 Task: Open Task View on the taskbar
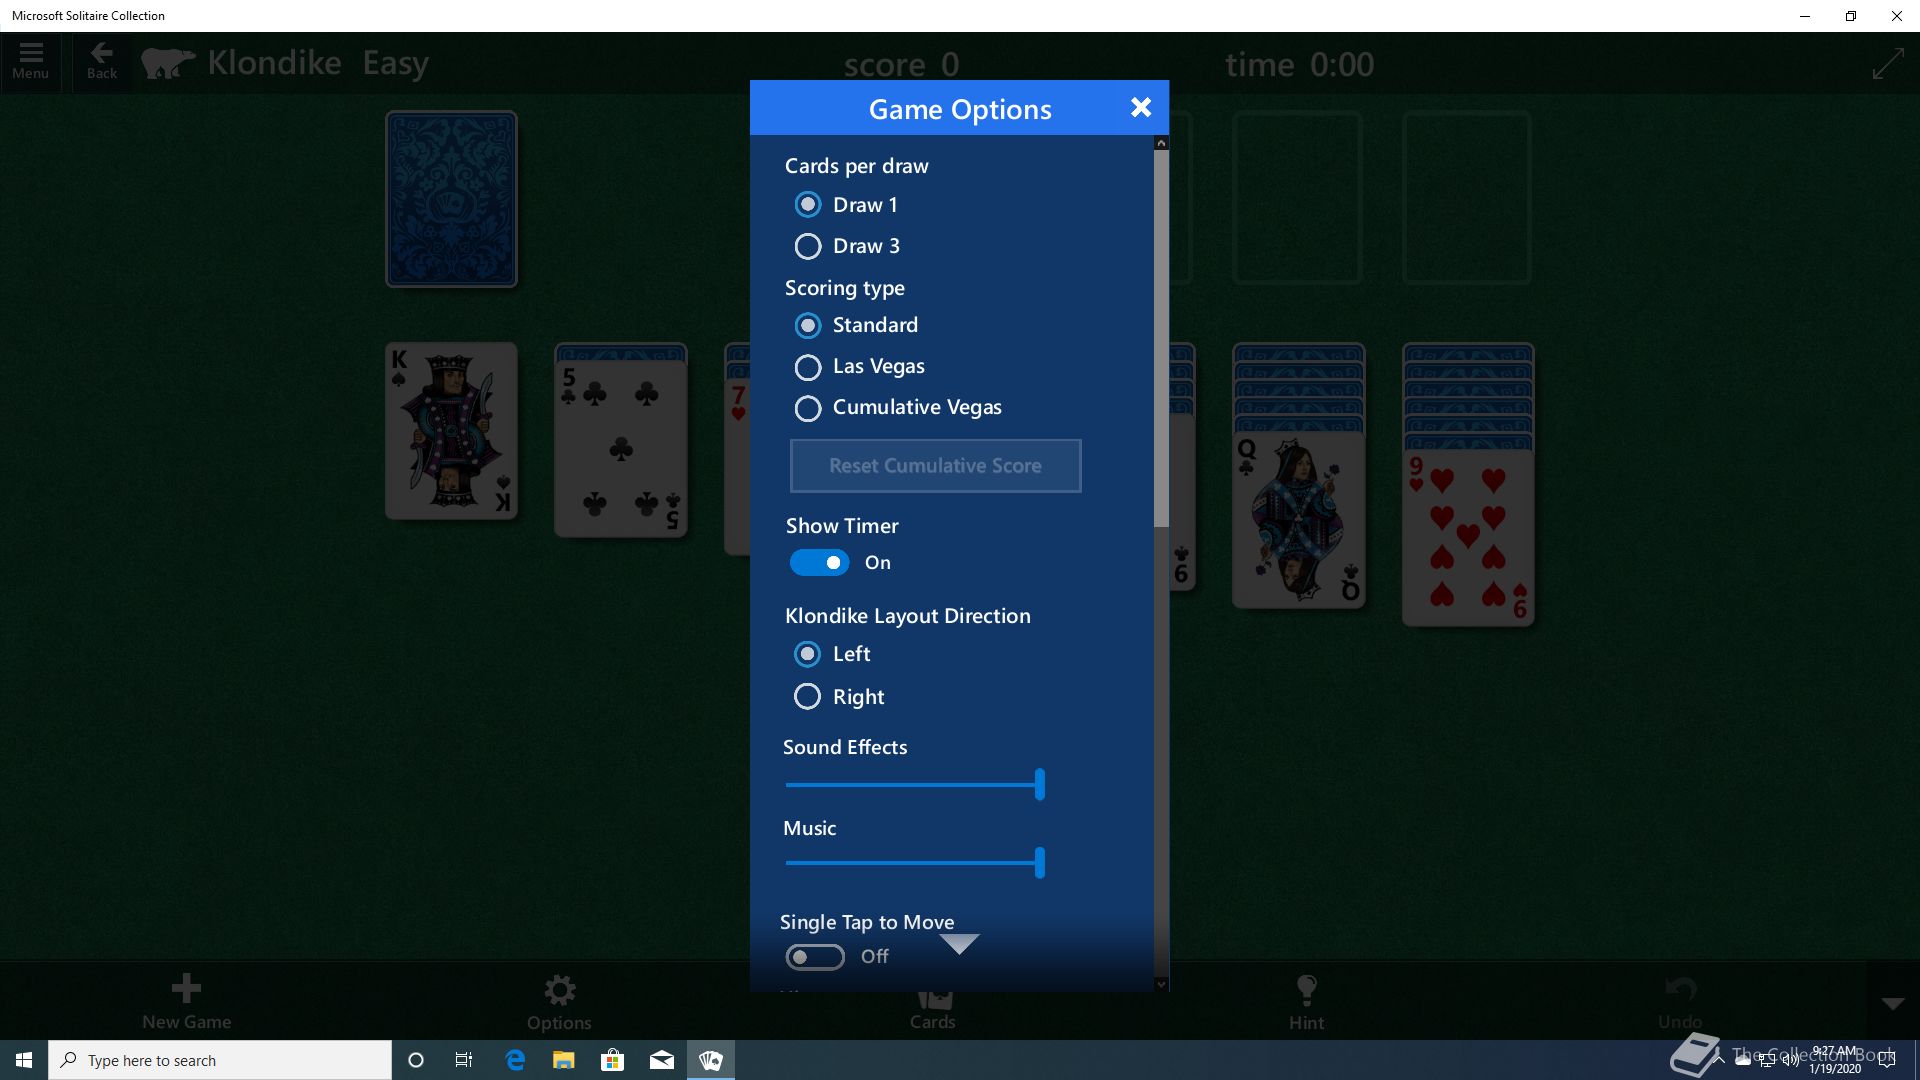[464, 1060]
